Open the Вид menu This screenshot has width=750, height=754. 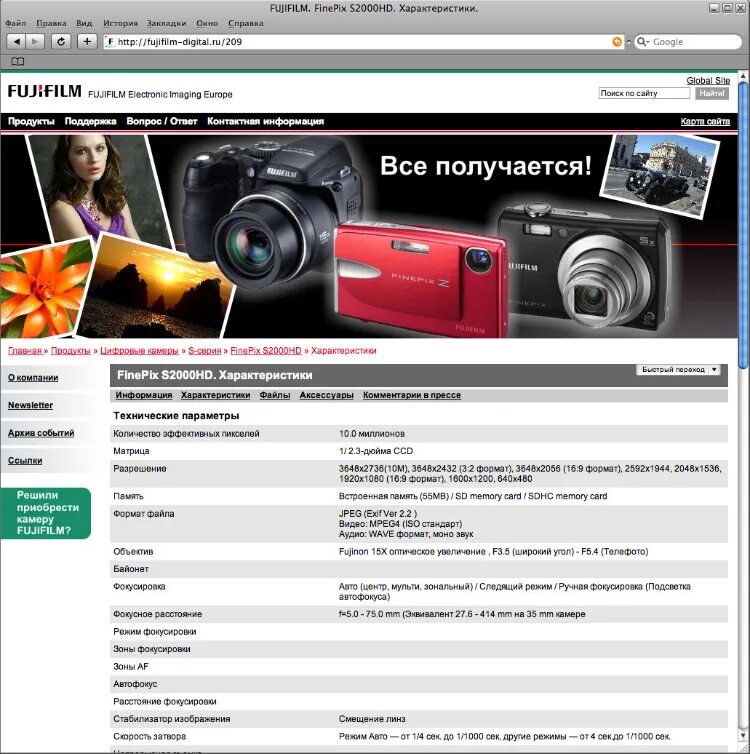(x=84, y=23)
